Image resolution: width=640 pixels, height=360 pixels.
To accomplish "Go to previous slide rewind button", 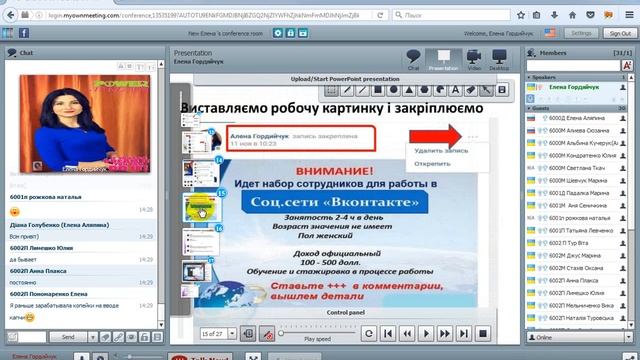I will (x=407, y=334).
